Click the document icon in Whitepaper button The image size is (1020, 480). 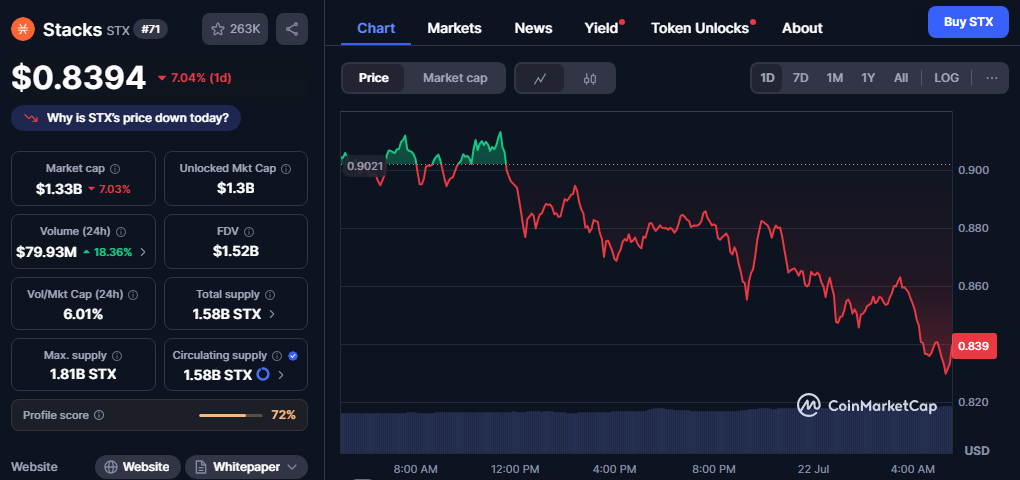[202, 467]
